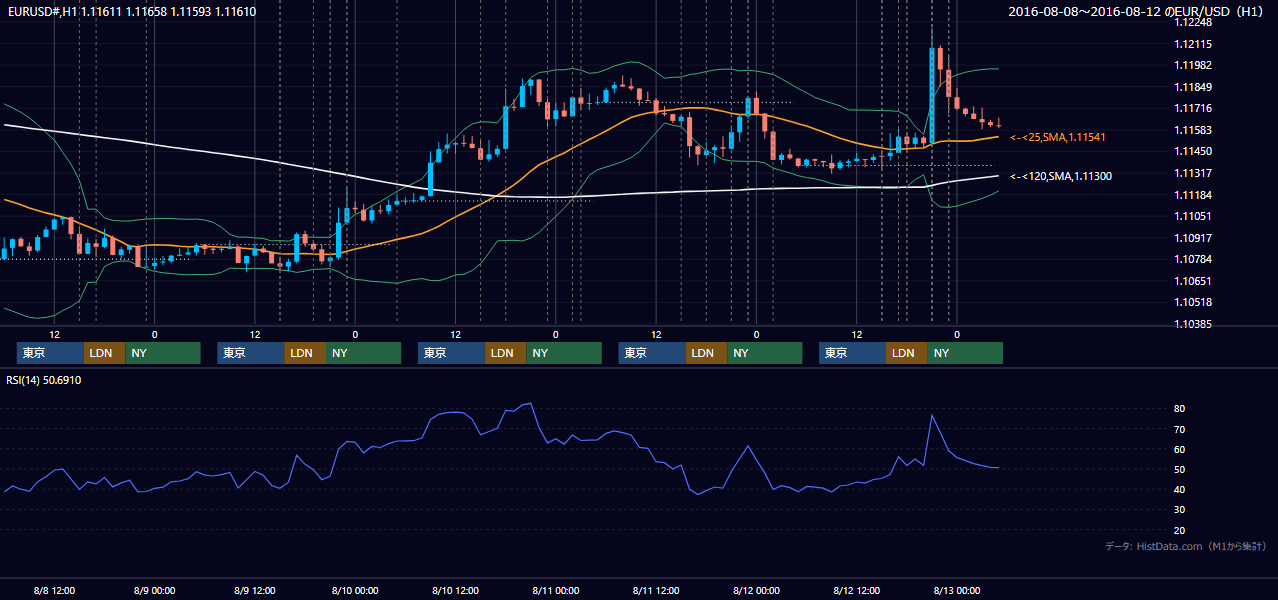Click the RSI axis value 30
The image size is (1278, 600).
pos(1180,510)
